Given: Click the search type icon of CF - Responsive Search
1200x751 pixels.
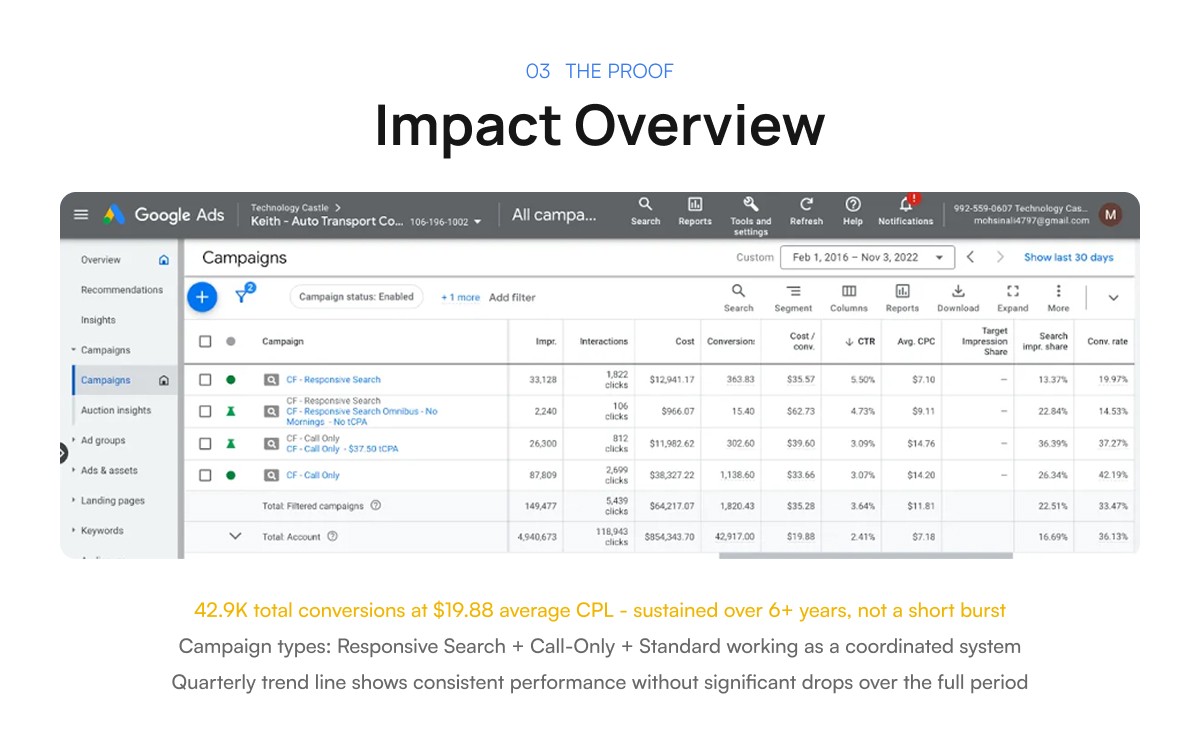Looking at the screenshot, I should point(271,380).
